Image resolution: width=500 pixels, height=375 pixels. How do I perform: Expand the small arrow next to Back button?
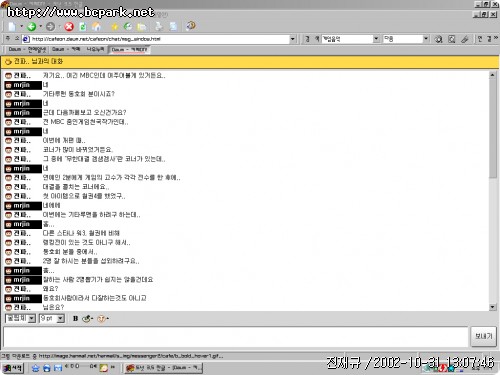pos(41,26)
